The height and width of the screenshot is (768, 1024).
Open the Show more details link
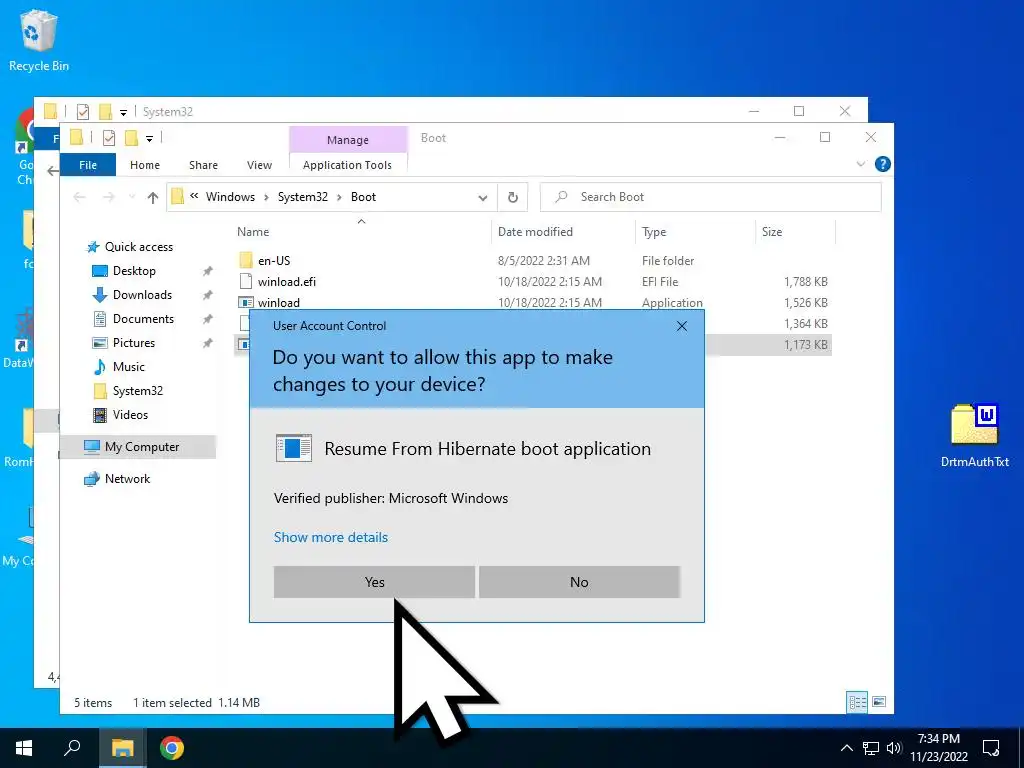point(330,537)
